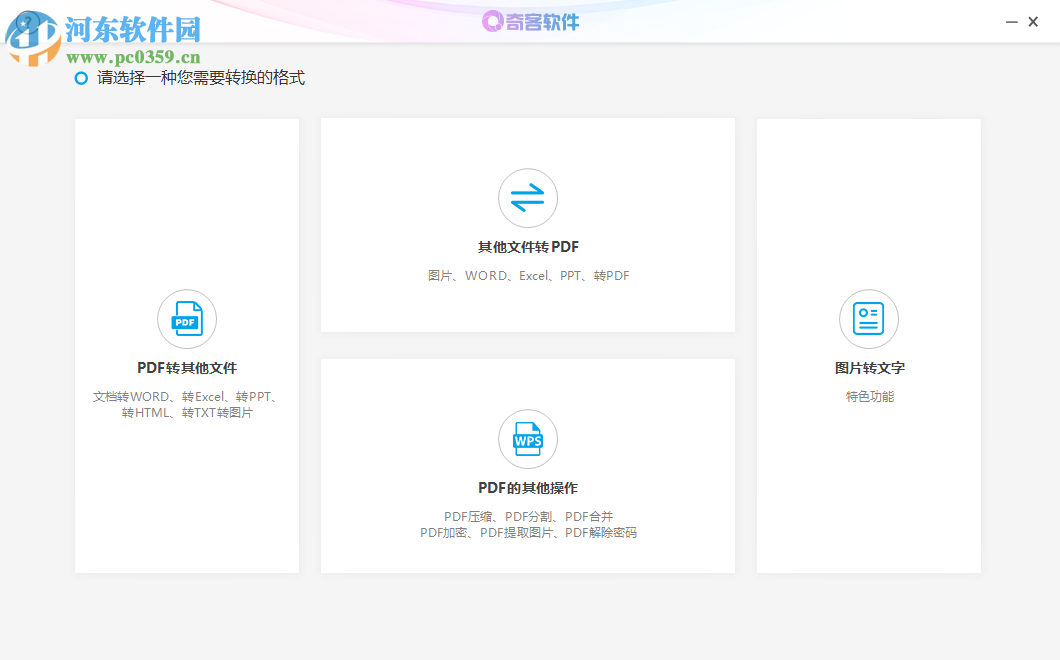Select PDF合并 from the other operations

coord(591,516)
